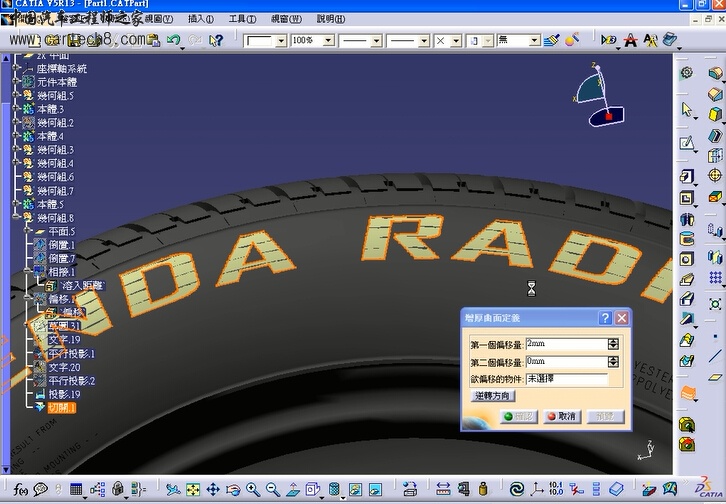Click the Measure Between icon

443,489
